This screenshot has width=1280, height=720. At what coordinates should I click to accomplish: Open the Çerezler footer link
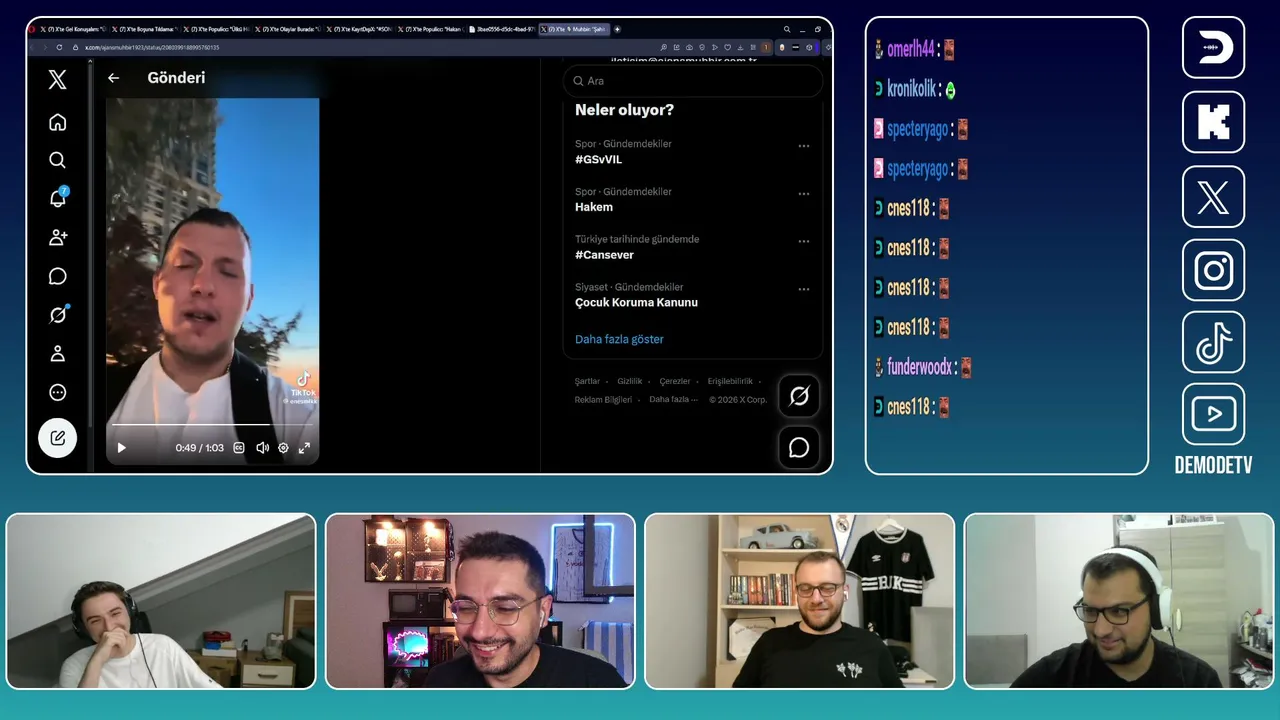(675, 381)
